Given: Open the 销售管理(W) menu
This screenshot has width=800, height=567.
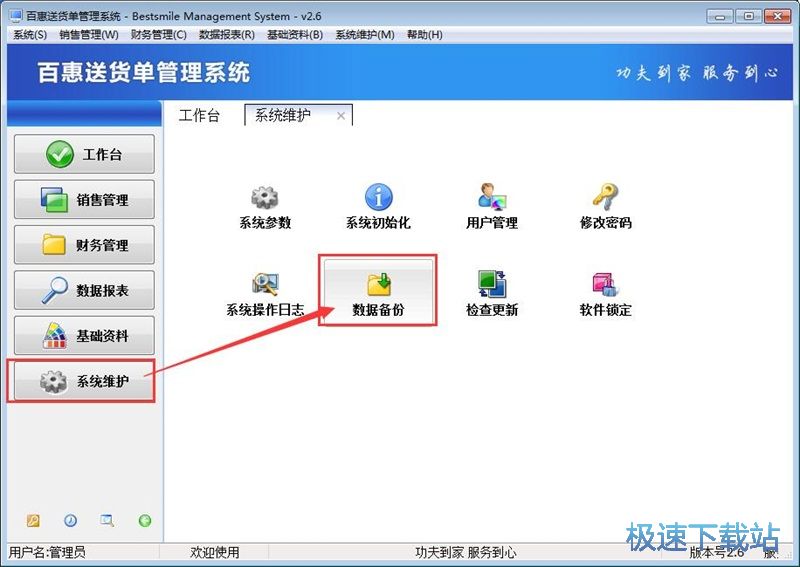Looking at the screenshot, I should tap(89, 35).
